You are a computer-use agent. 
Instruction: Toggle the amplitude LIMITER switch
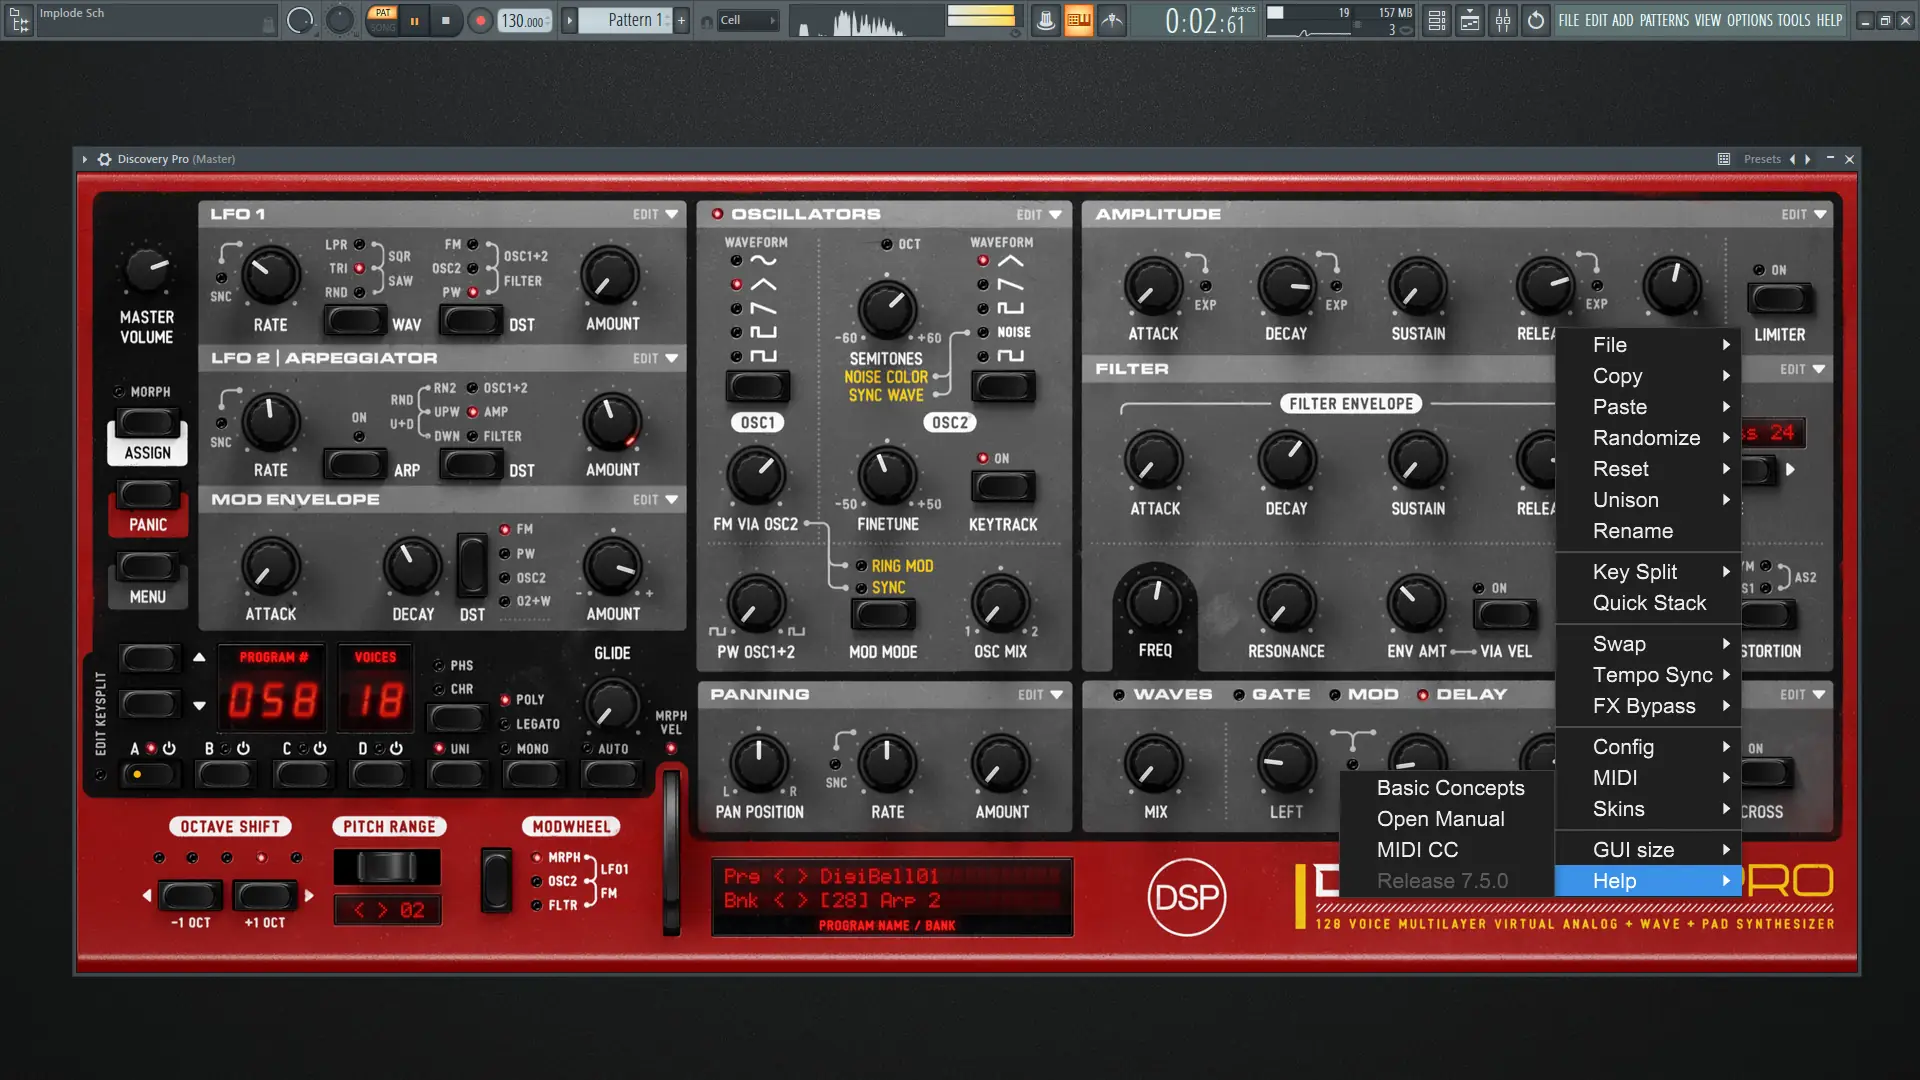pyautogui.click(x=1779, y=298)
